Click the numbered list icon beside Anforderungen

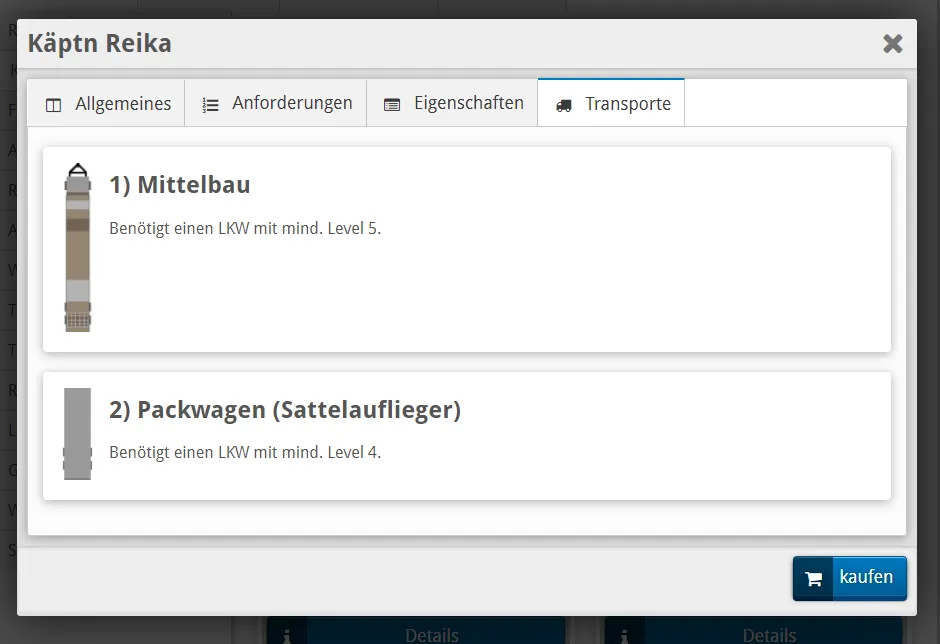point(211,105)
